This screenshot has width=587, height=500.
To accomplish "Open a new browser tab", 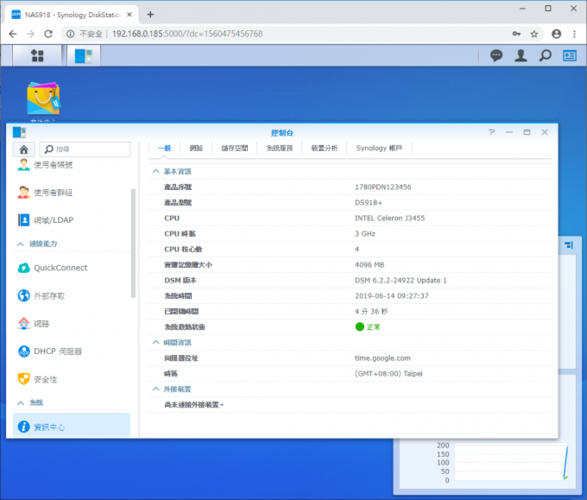I will tap(150, 15).
